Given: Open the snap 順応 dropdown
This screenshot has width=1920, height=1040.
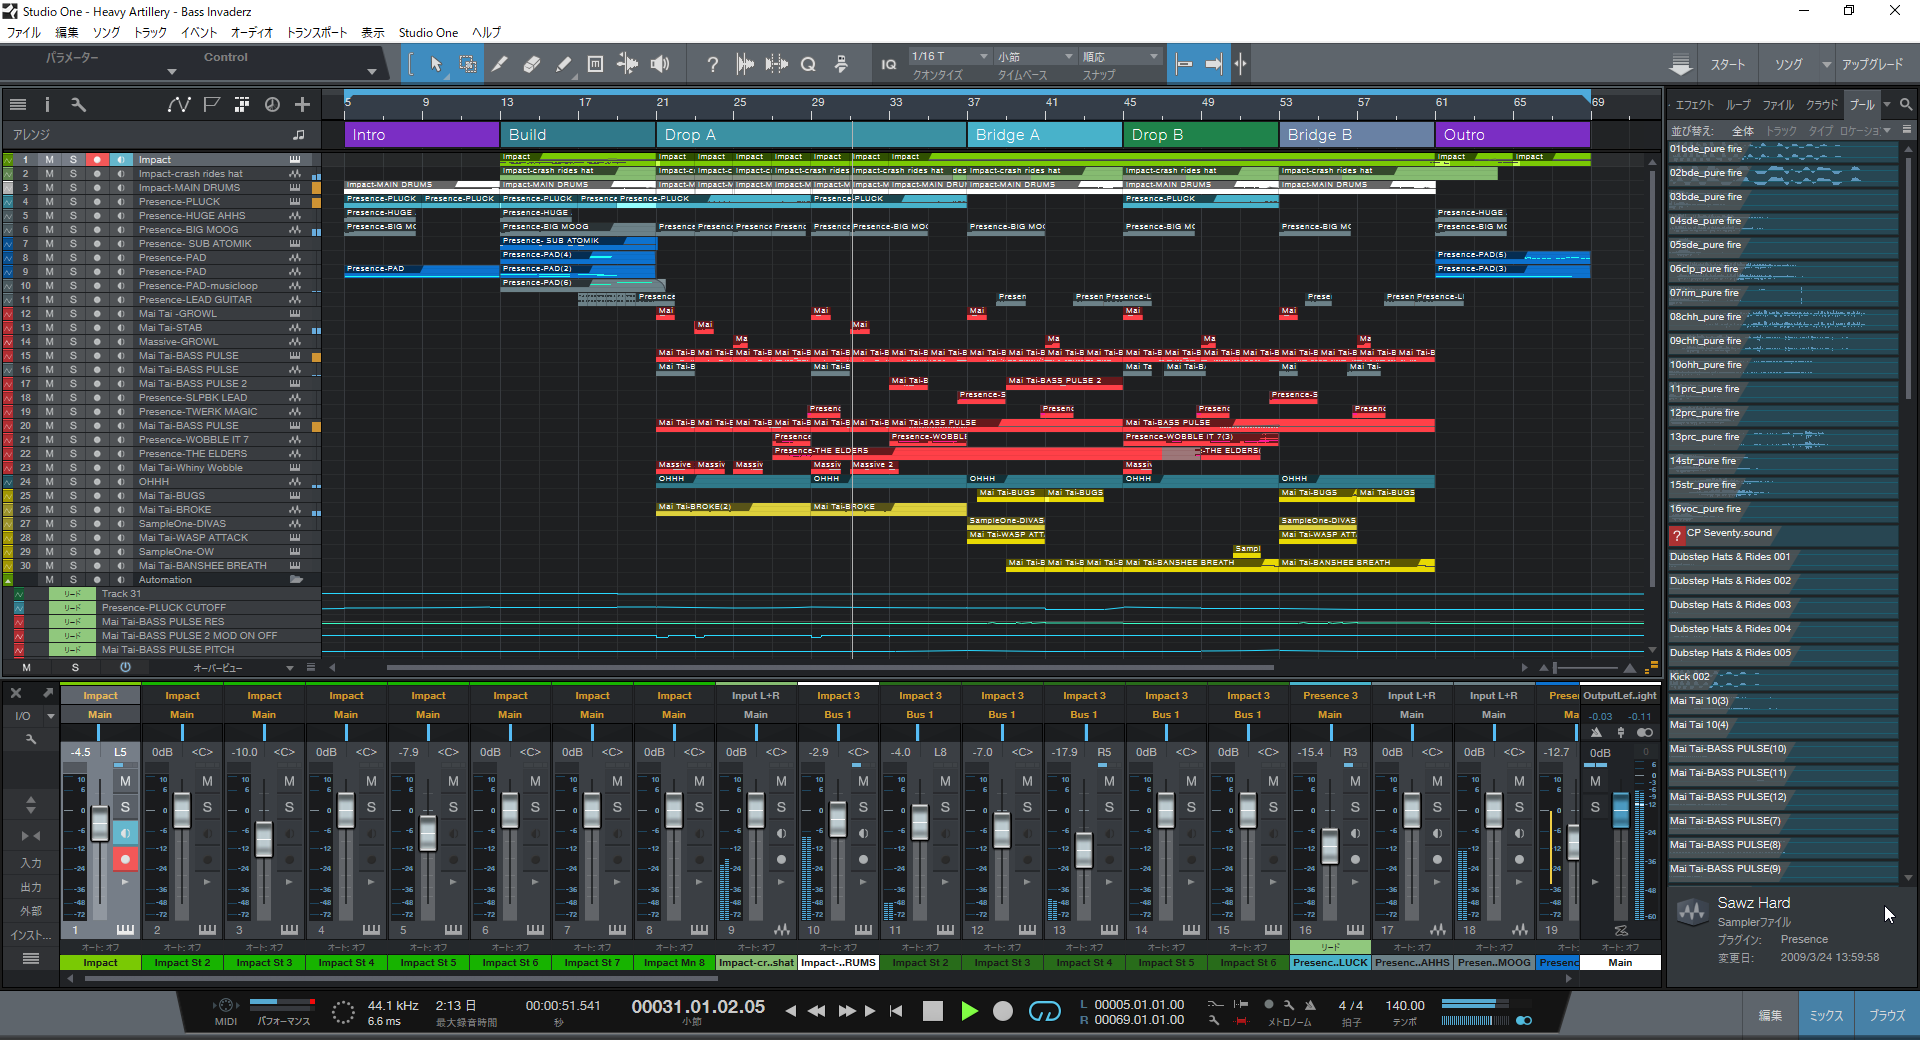Looking at the screenshot, I should click(x=1120, y=56).
